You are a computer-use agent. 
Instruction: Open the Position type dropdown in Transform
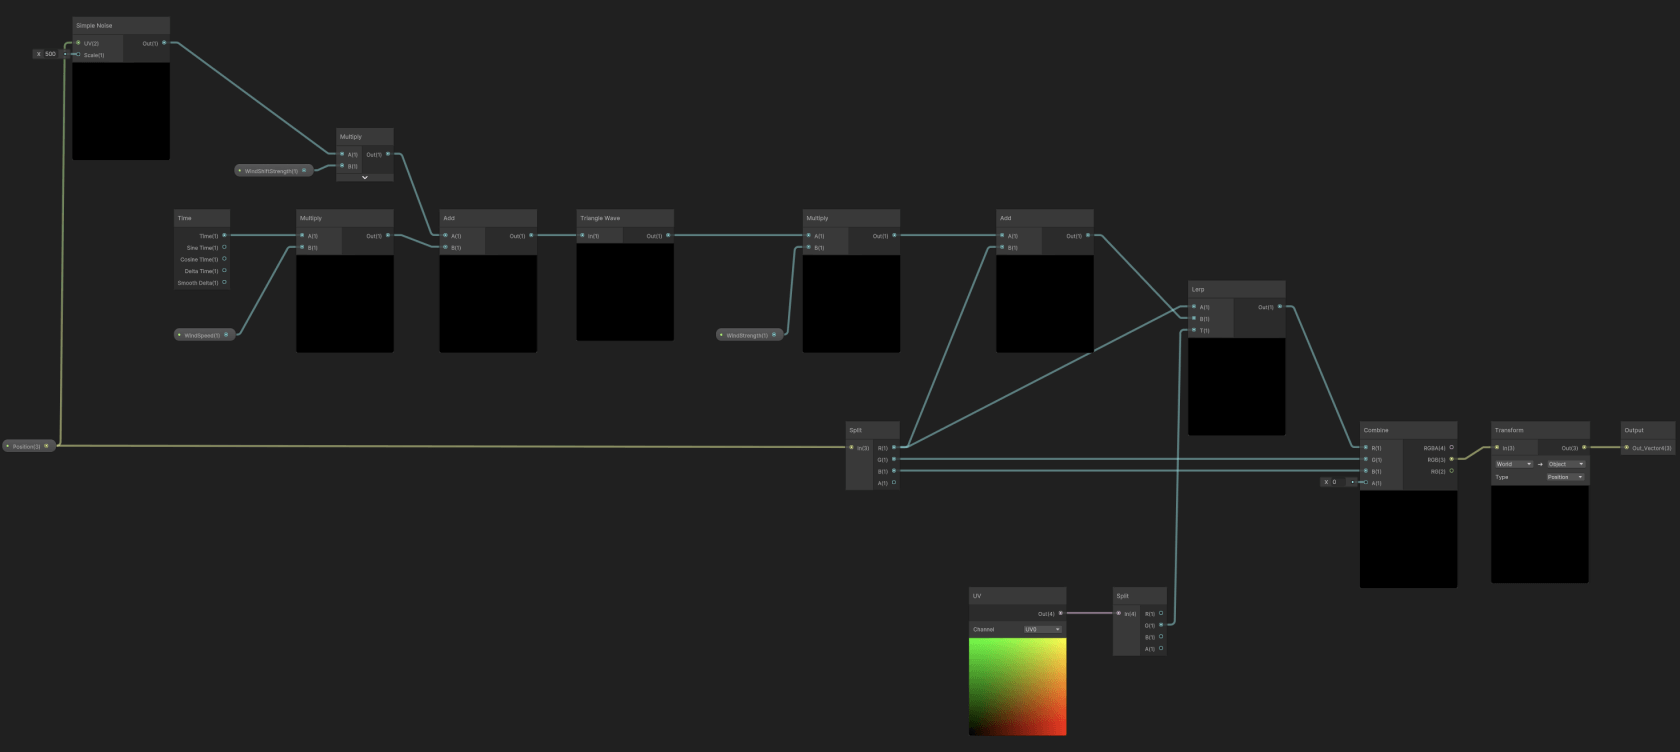tap(1566, 477)
